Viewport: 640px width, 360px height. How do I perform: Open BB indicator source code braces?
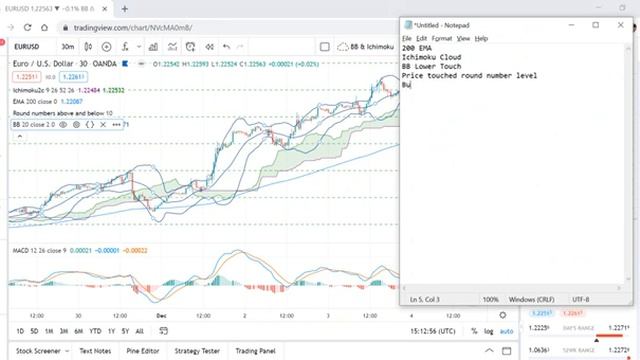pyautogui.click(x=90, y=124)
